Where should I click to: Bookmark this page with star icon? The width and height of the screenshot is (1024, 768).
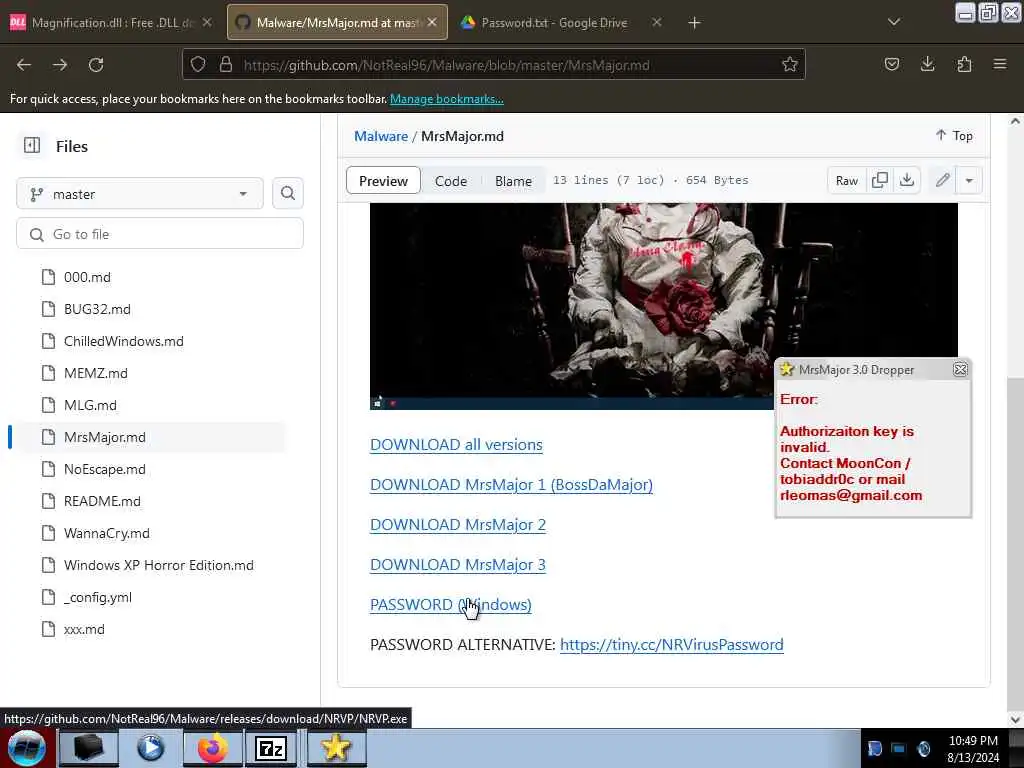click(790, 65)
